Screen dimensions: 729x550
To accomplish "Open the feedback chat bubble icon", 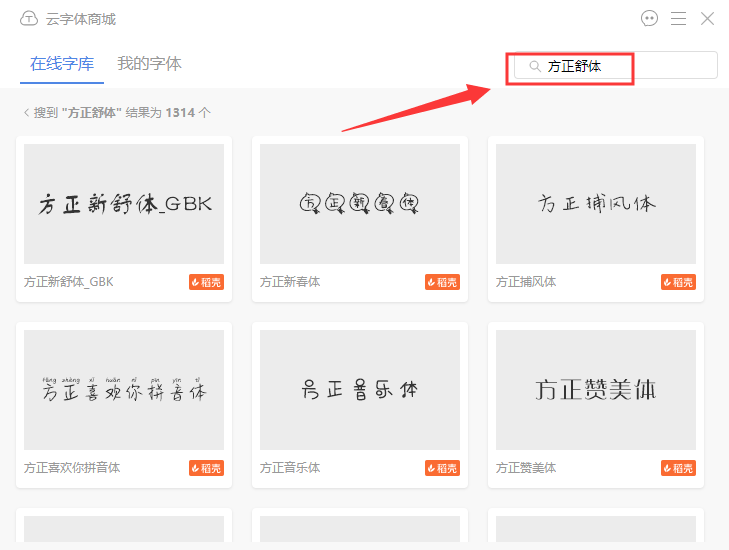I will (649, 19).
